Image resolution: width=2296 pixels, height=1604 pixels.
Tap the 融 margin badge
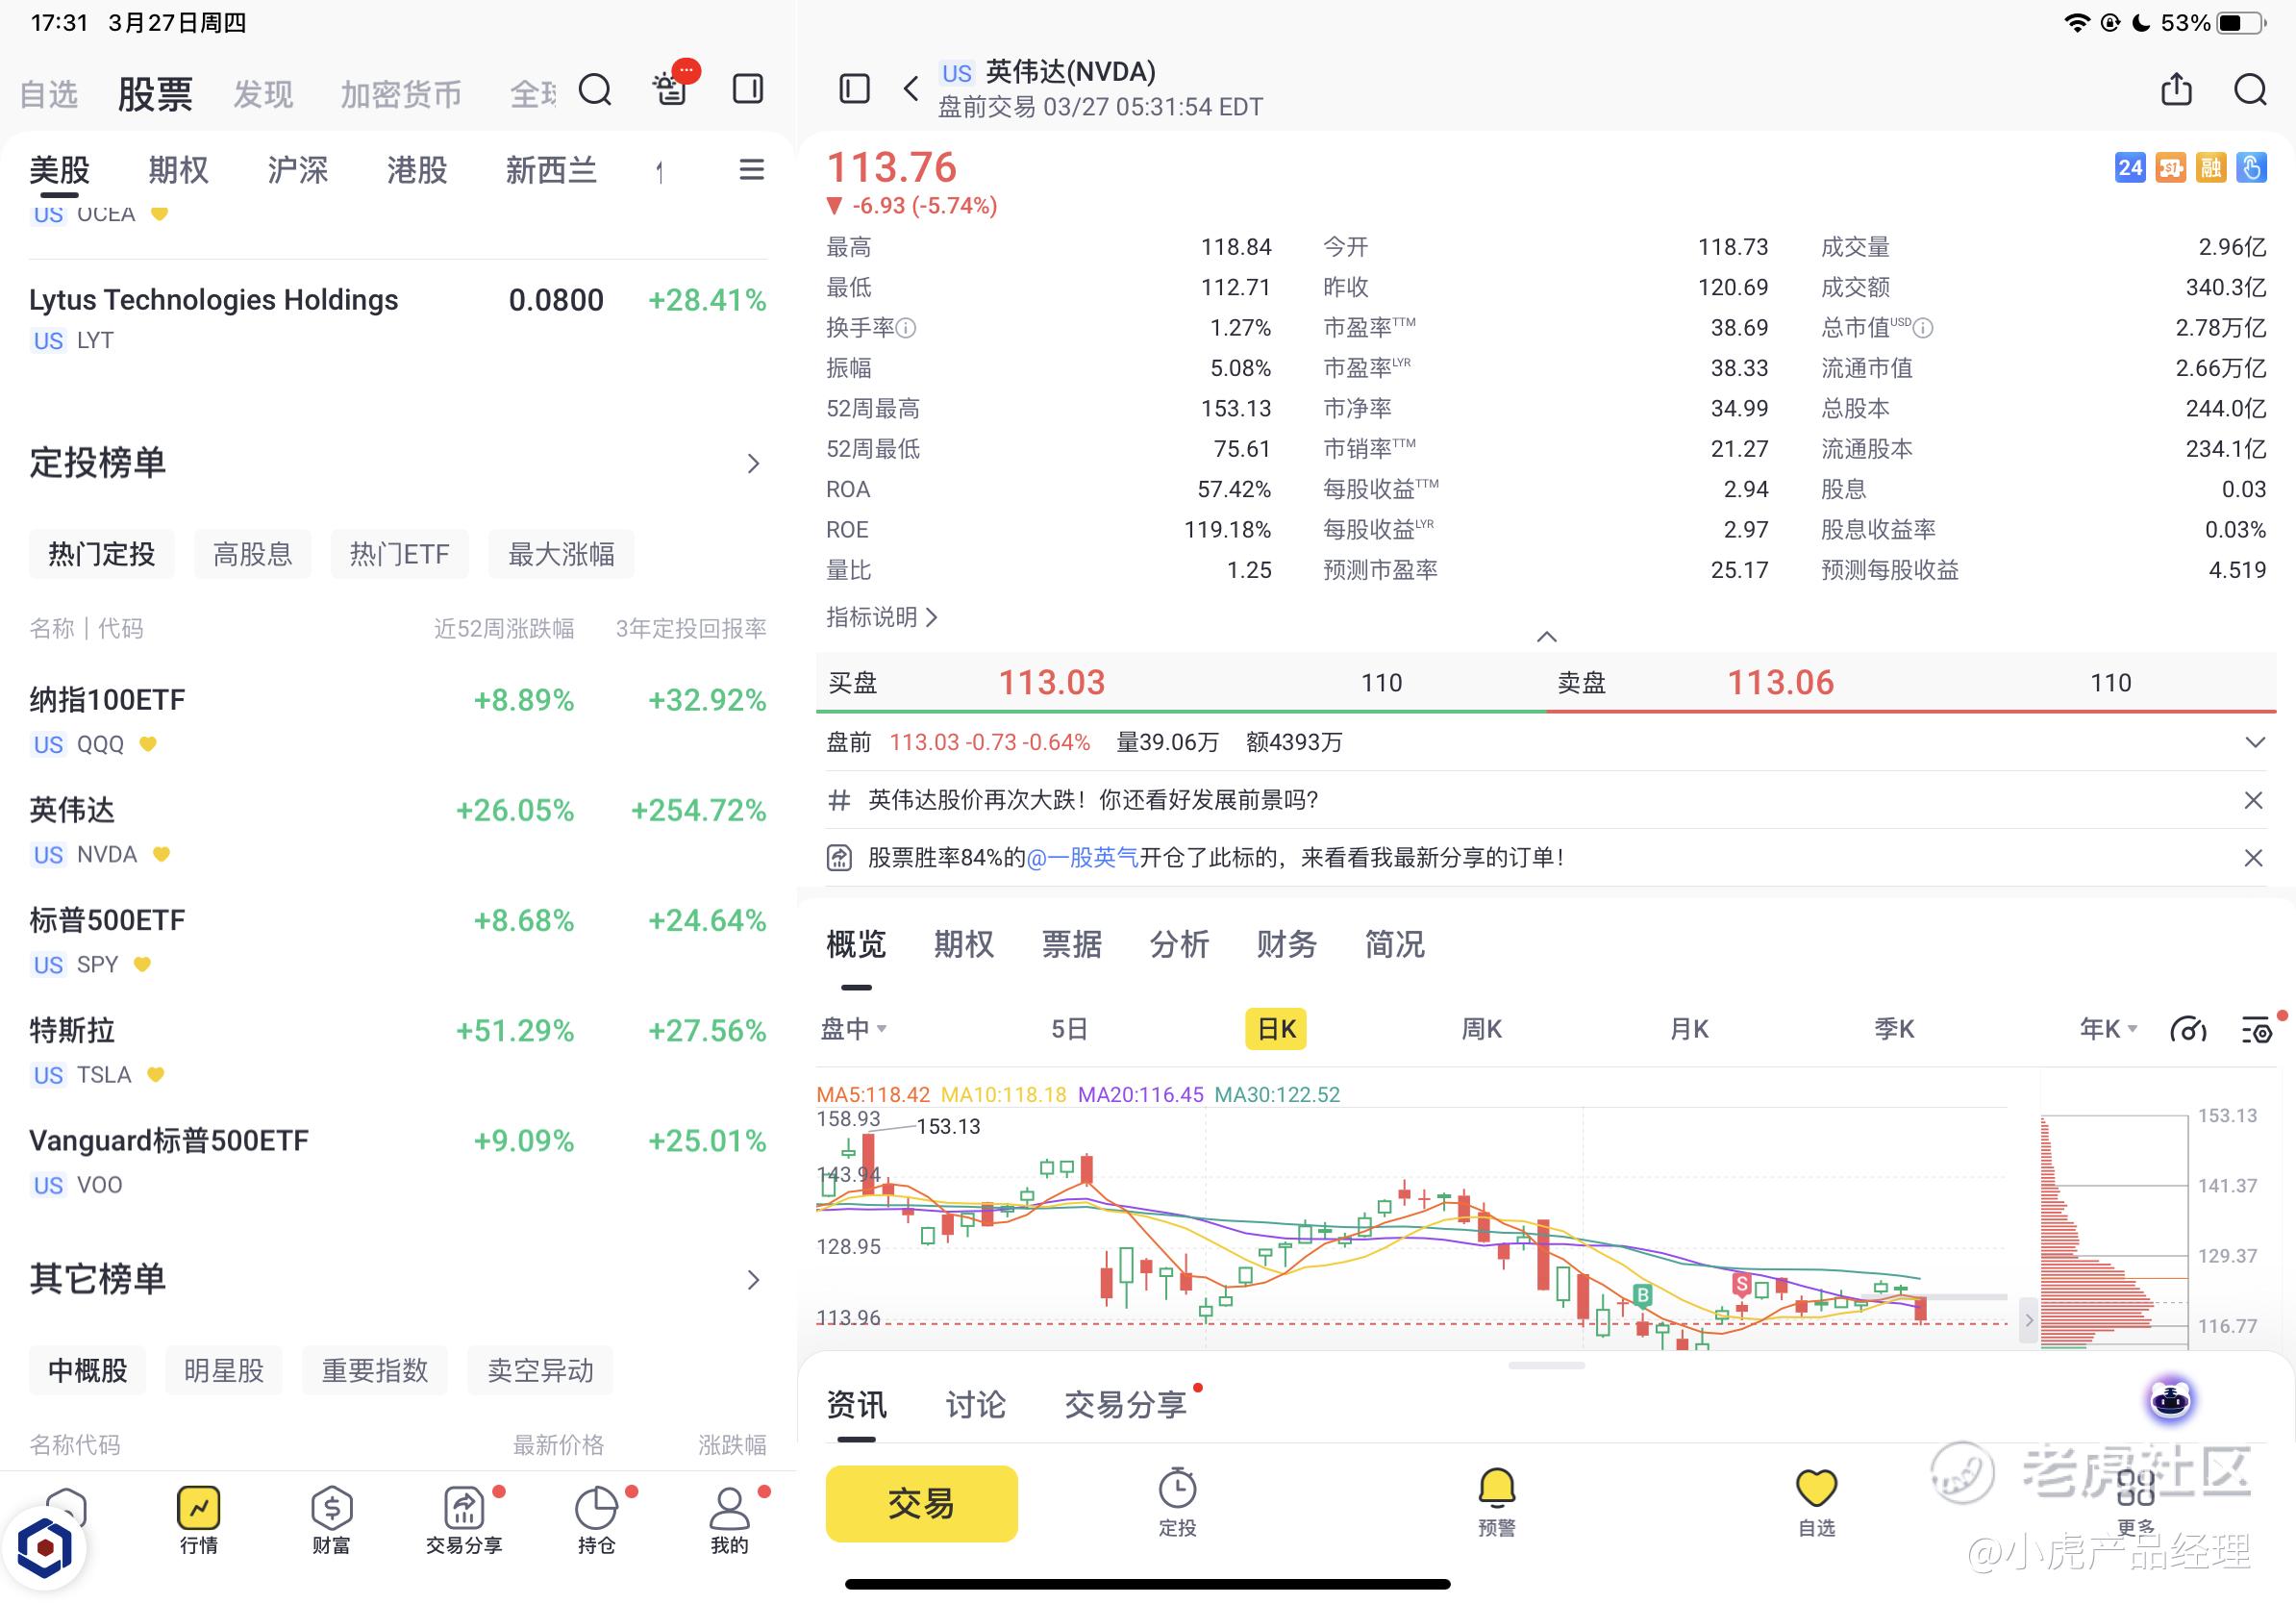point(2211,168)
